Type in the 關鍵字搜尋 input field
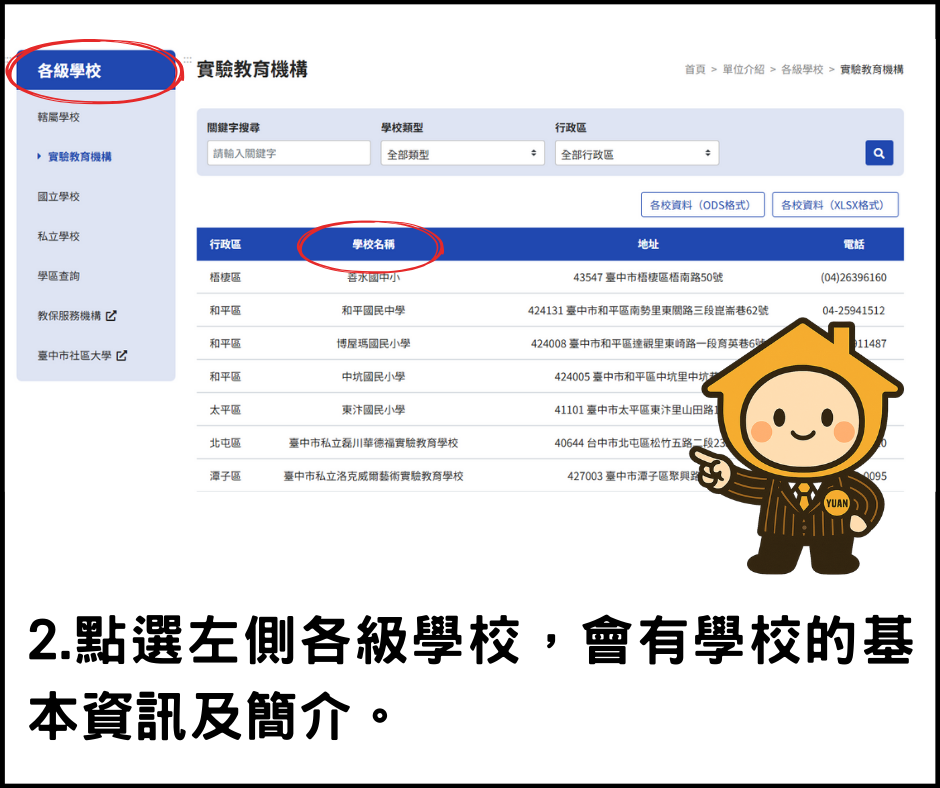 (288, 154)
